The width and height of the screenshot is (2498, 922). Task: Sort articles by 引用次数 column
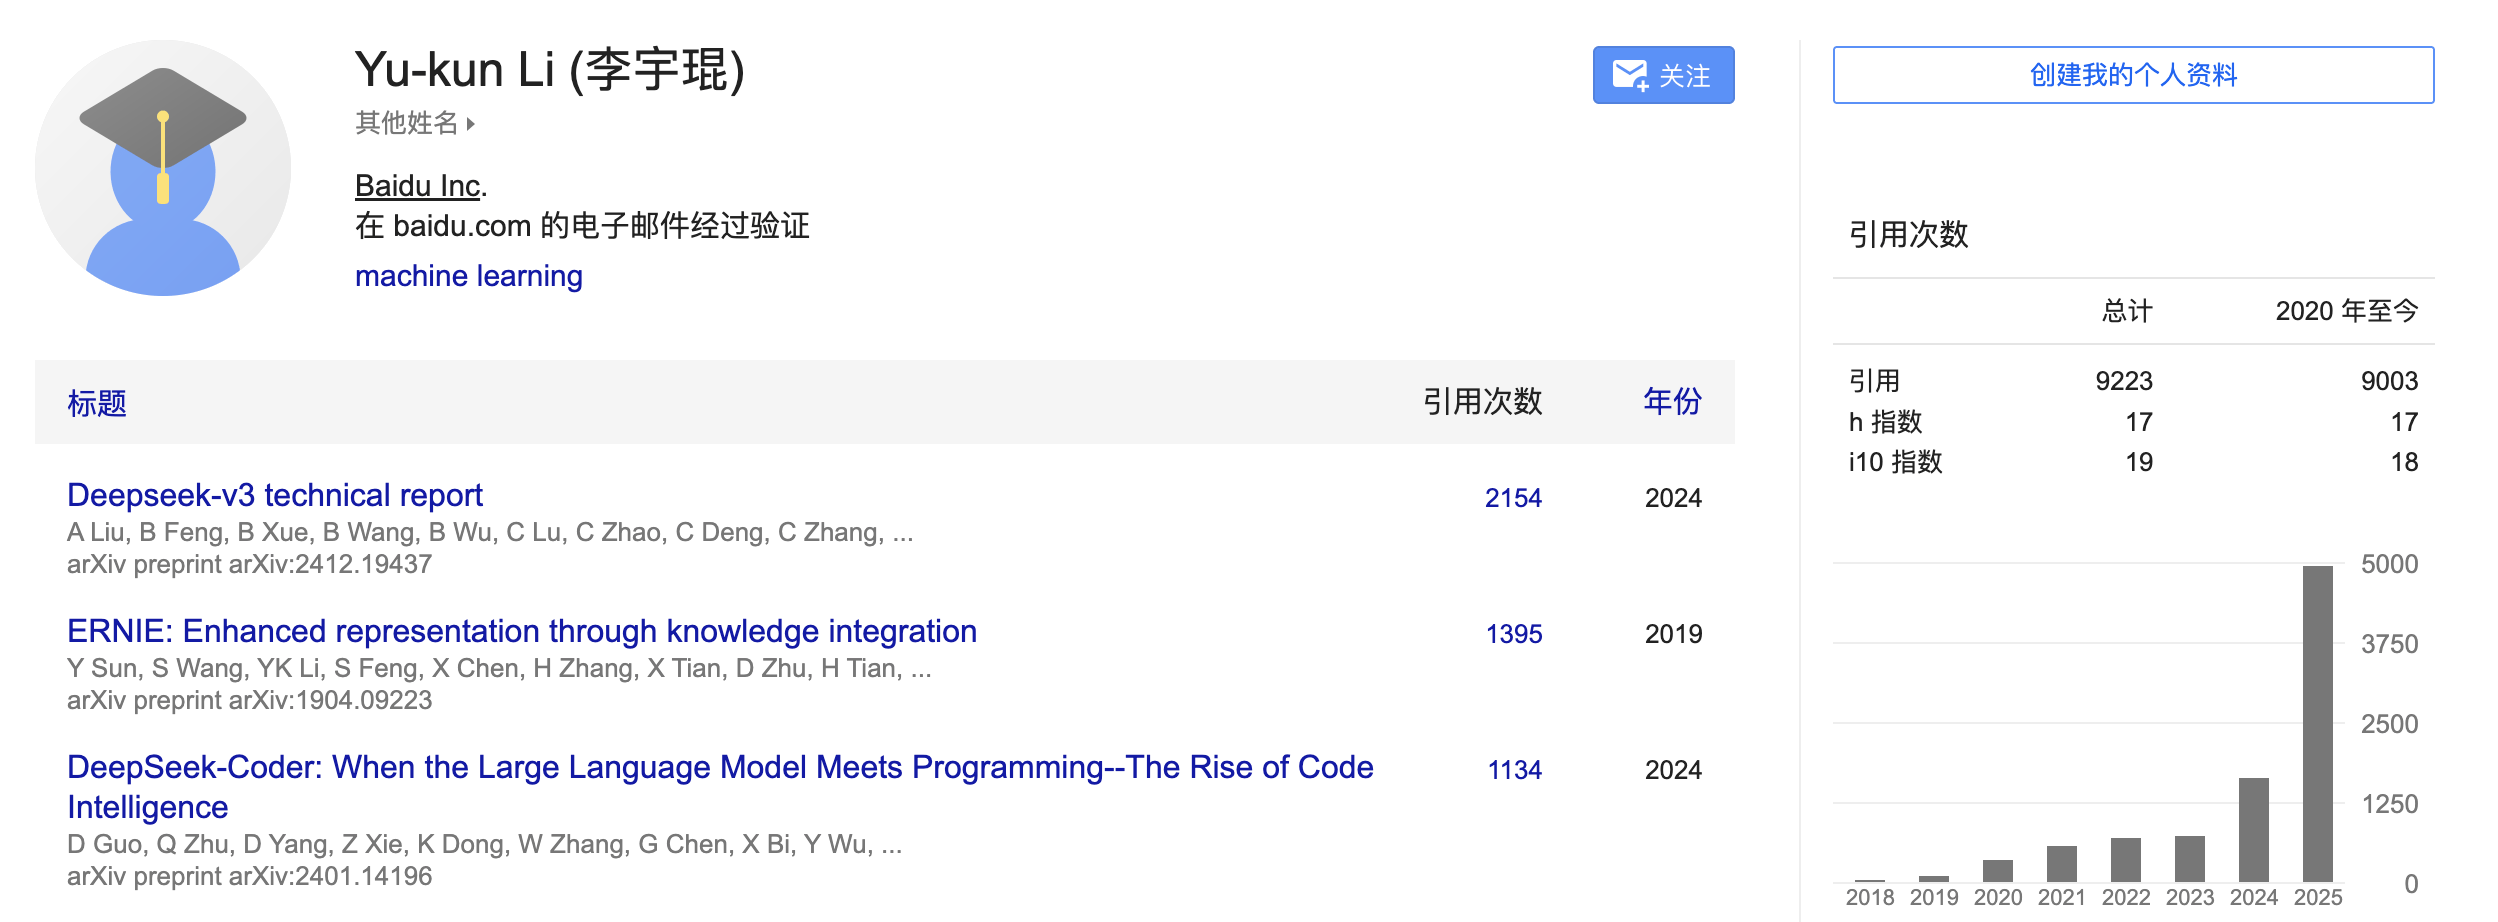tap(1482, 401)
